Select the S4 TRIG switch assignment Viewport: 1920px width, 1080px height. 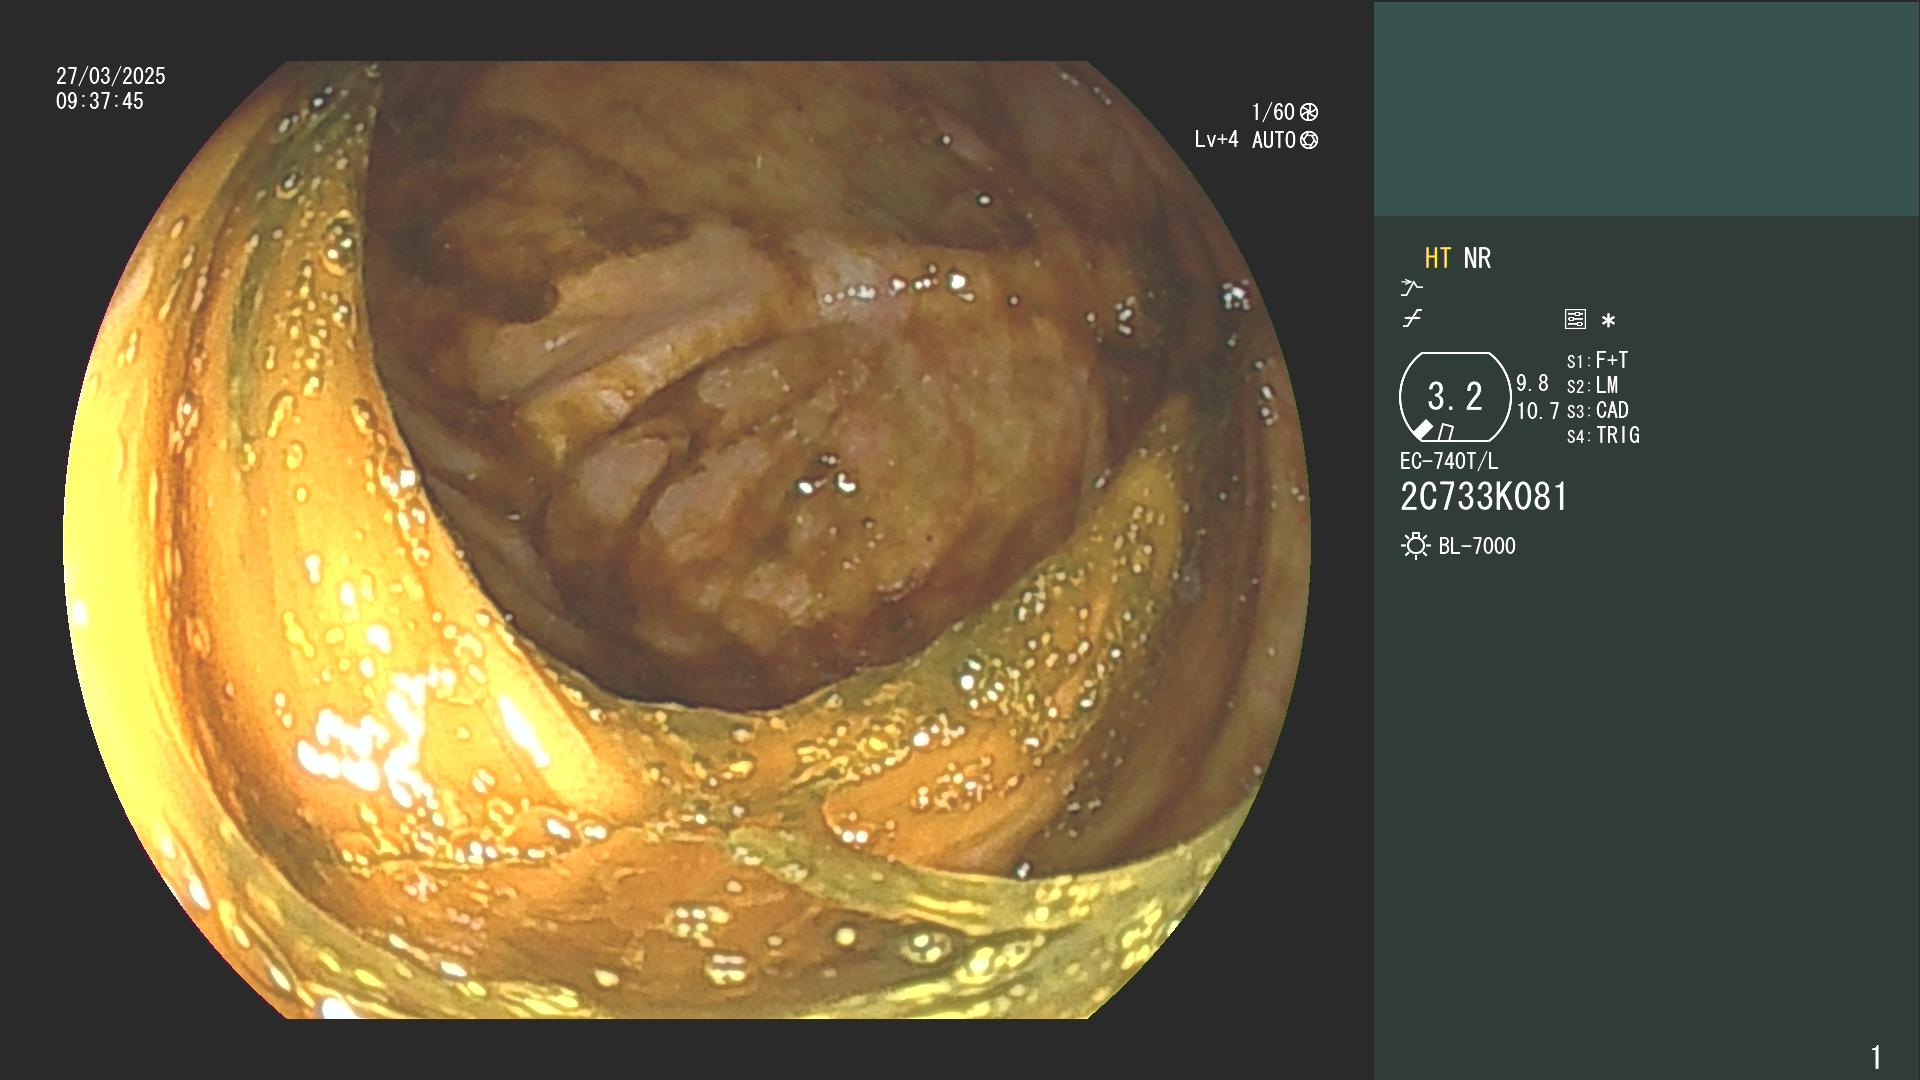[1603, 435]
